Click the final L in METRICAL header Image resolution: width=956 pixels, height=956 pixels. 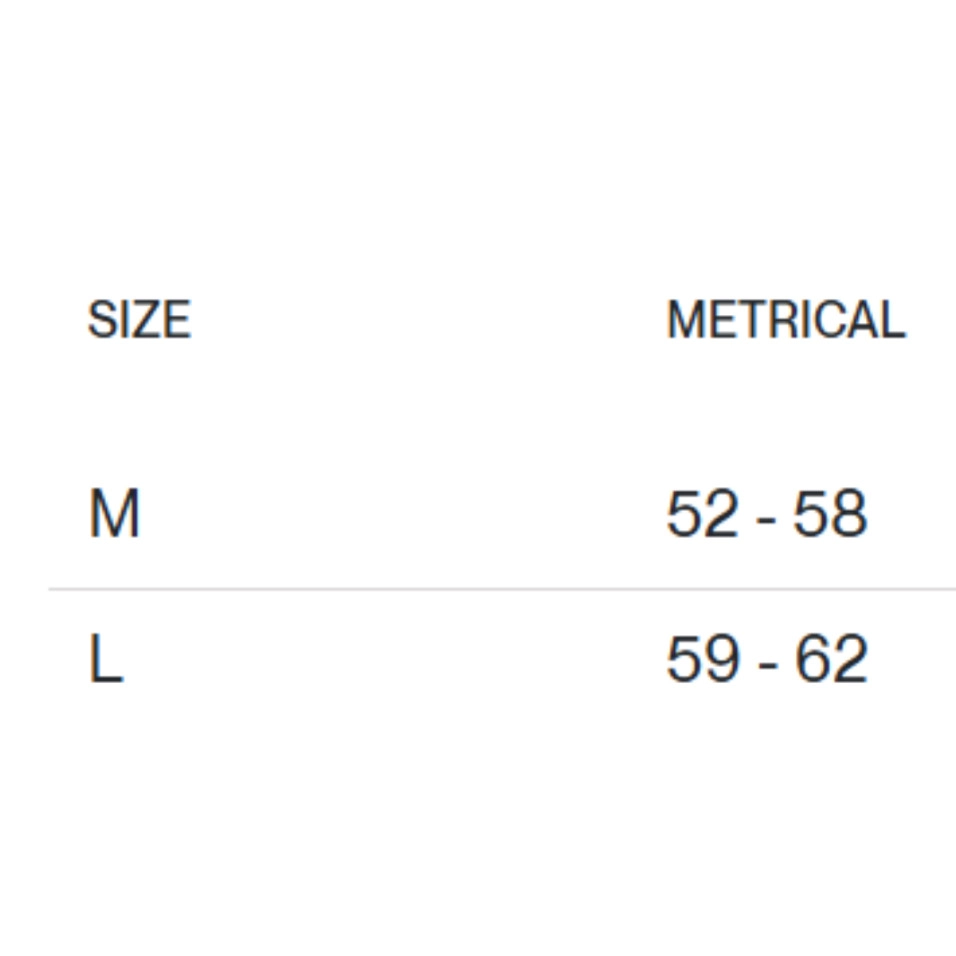pos(893,320)
